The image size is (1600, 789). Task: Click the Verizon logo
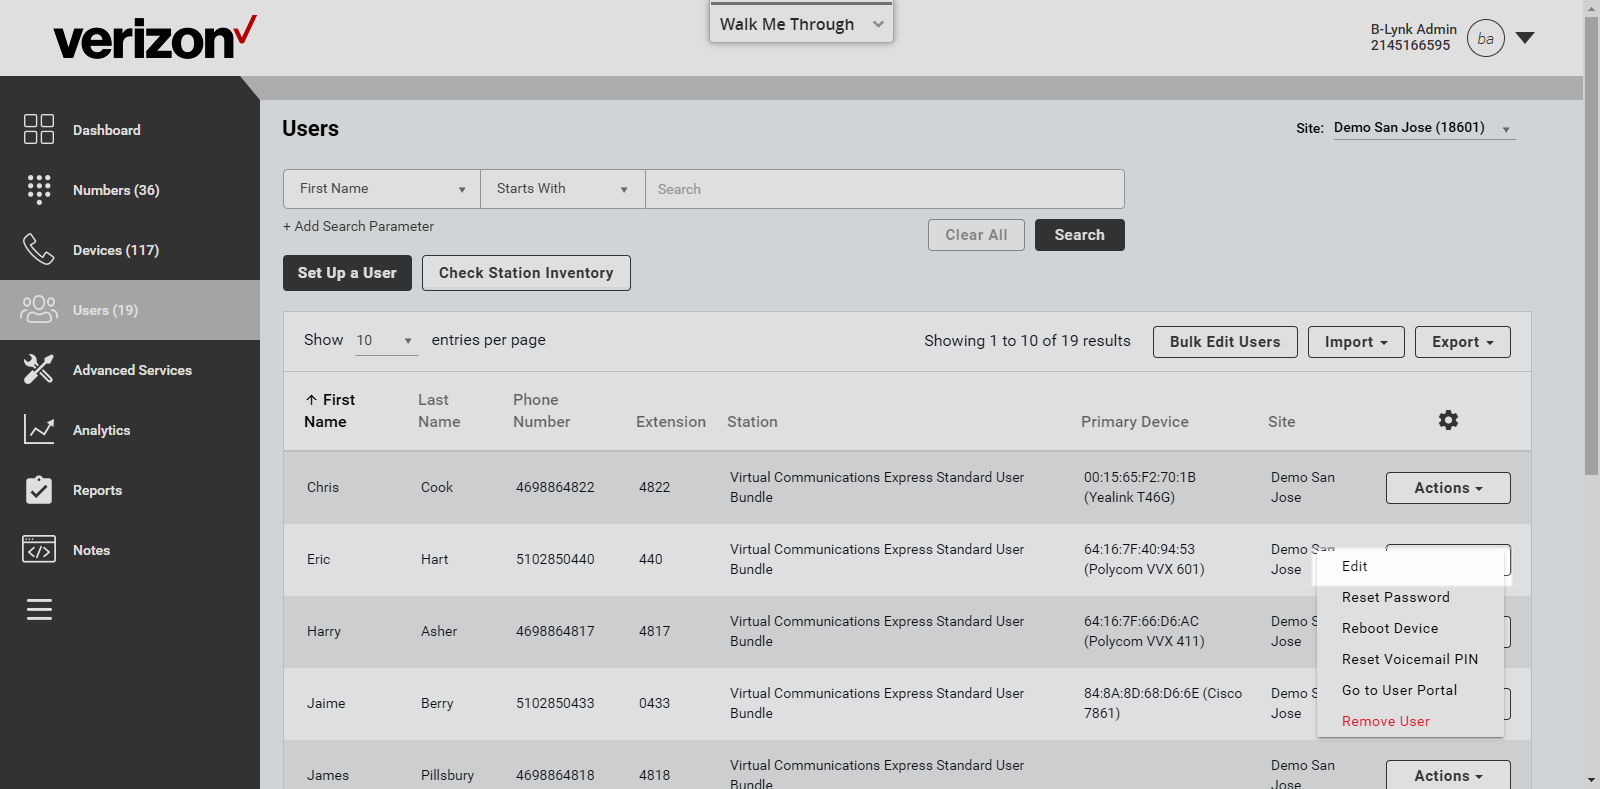point(155,38)
